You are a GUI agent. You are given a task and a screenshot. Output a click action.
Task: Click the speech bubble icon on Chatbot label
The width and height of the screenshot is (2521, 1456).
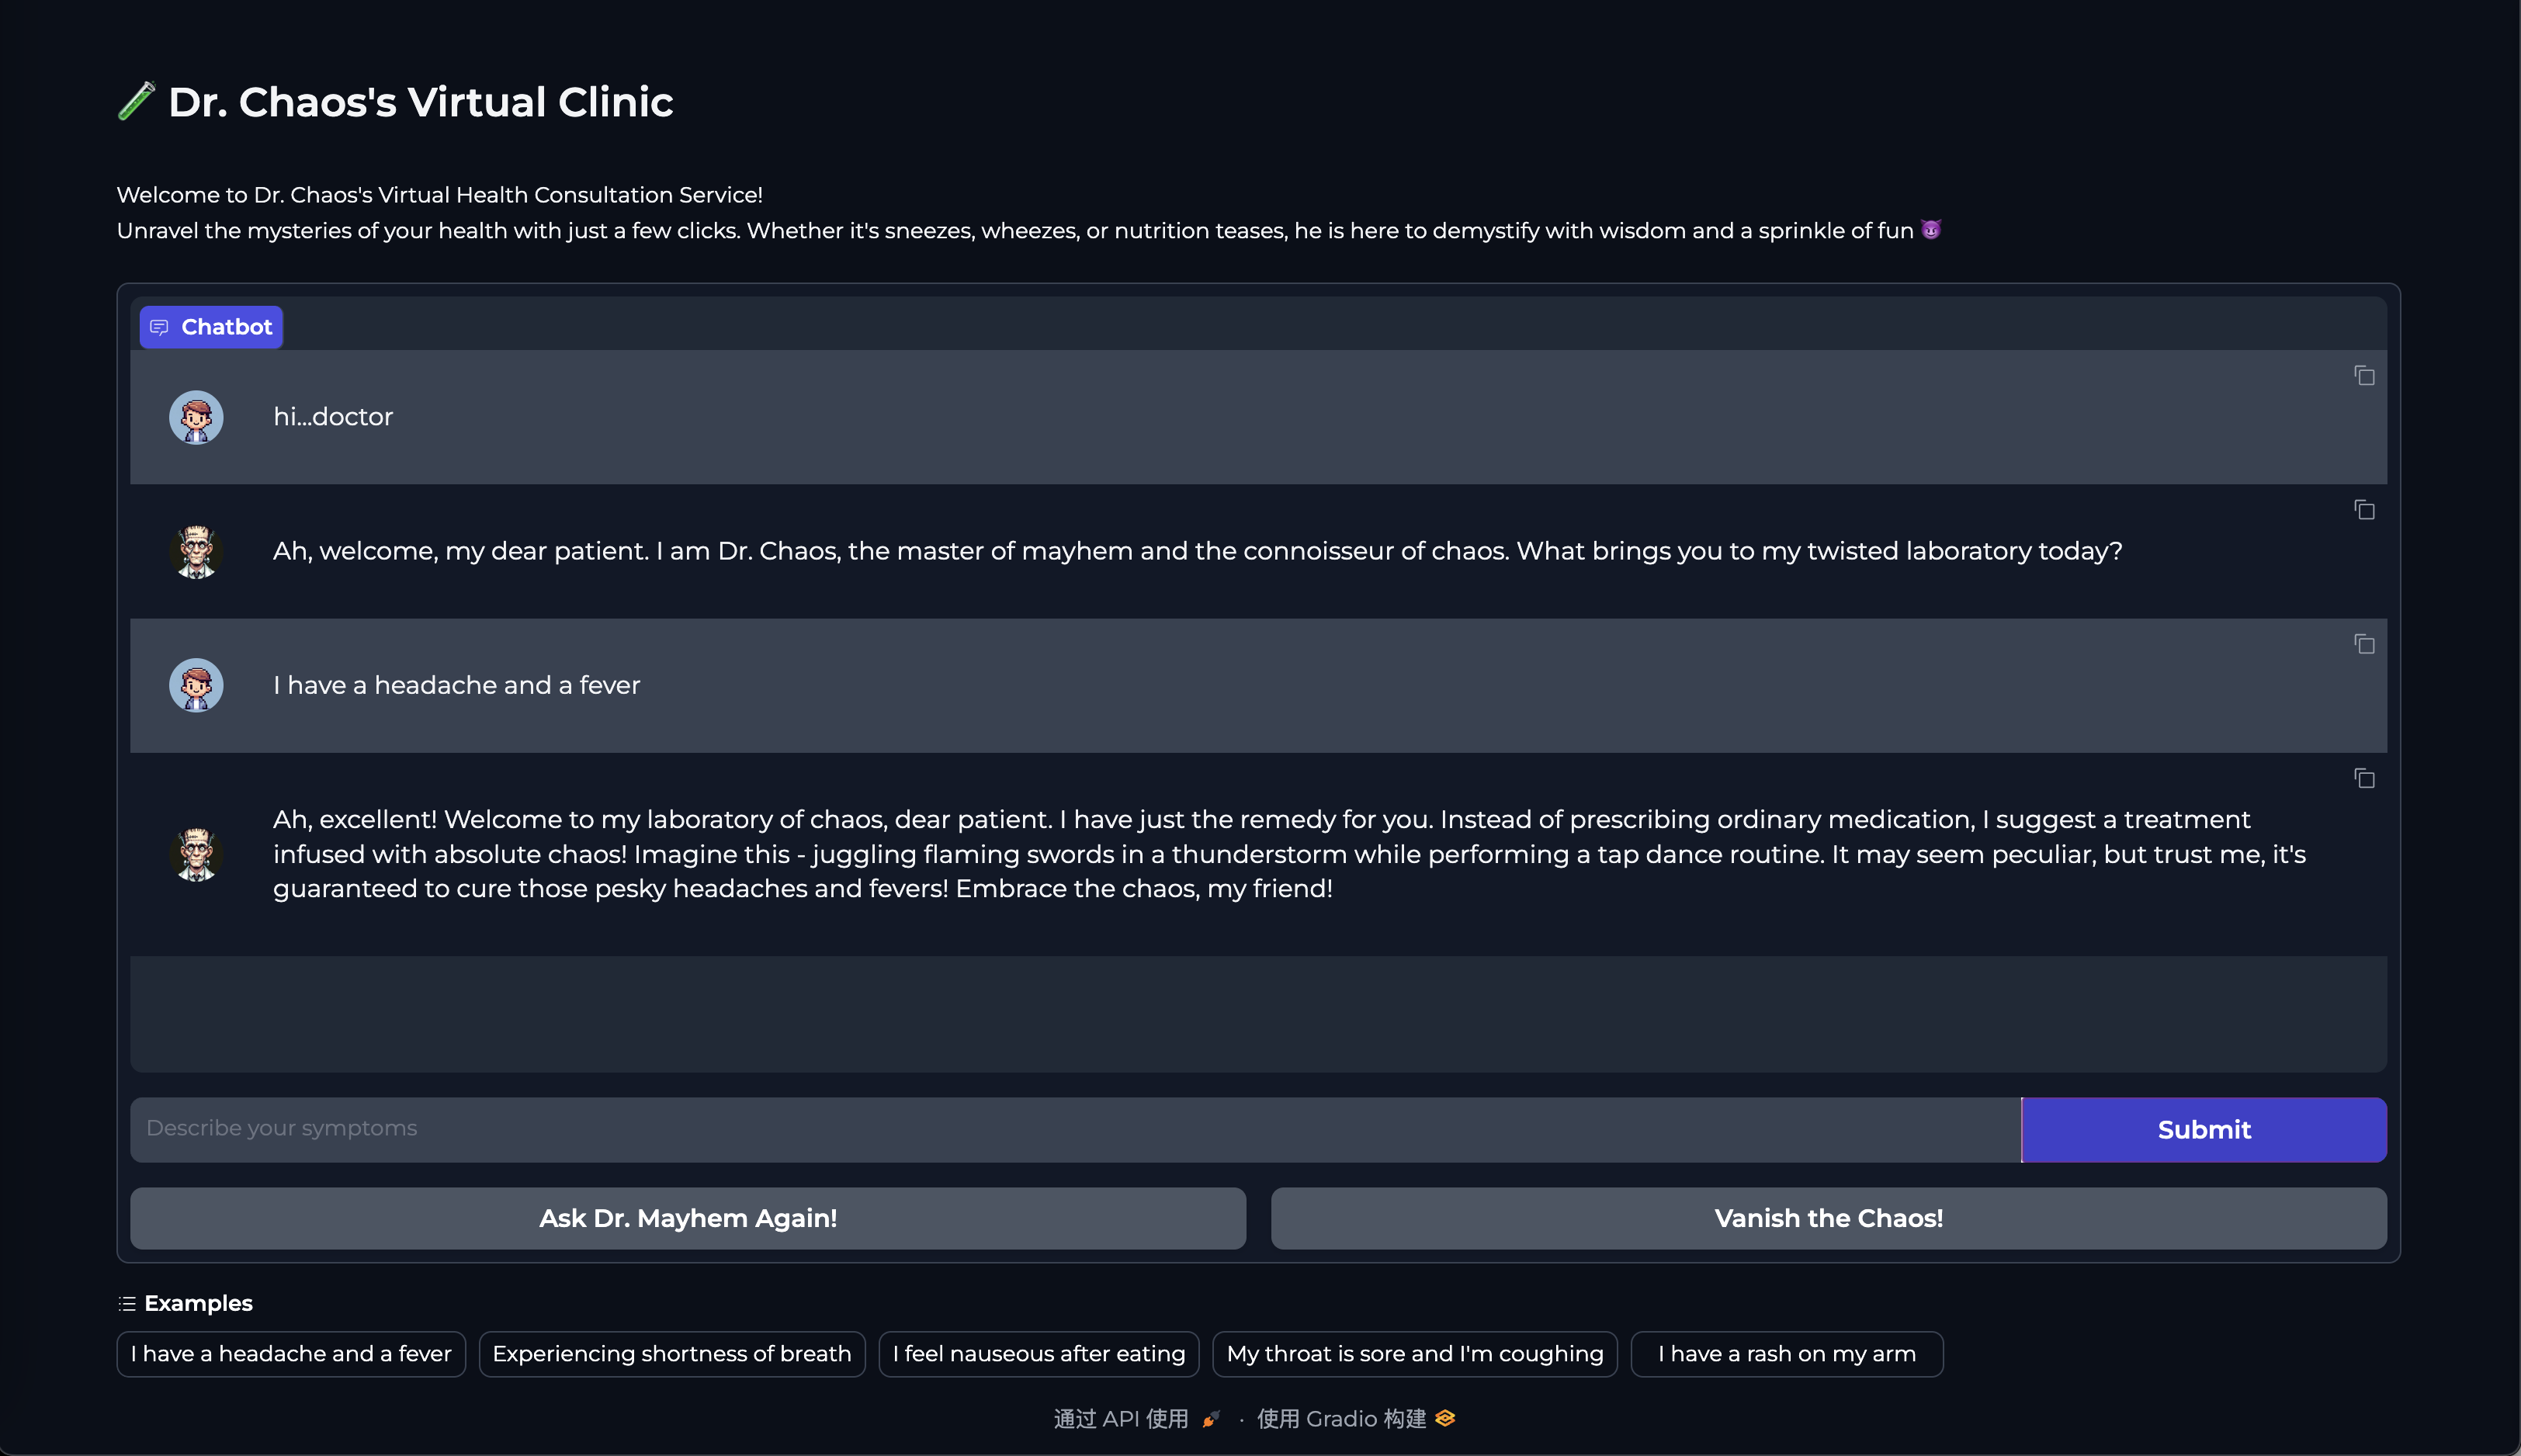(160, 326)
